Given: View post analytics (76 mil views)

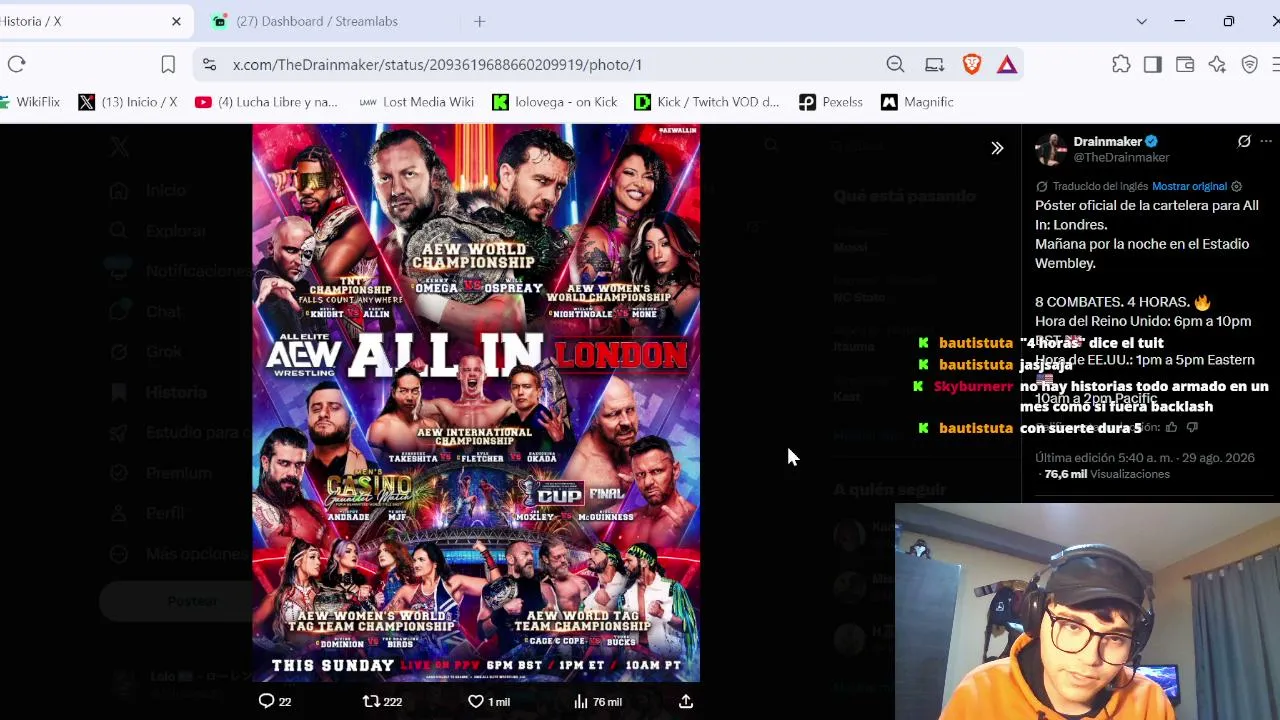Looking at the screenshot, I should (597, 701).
